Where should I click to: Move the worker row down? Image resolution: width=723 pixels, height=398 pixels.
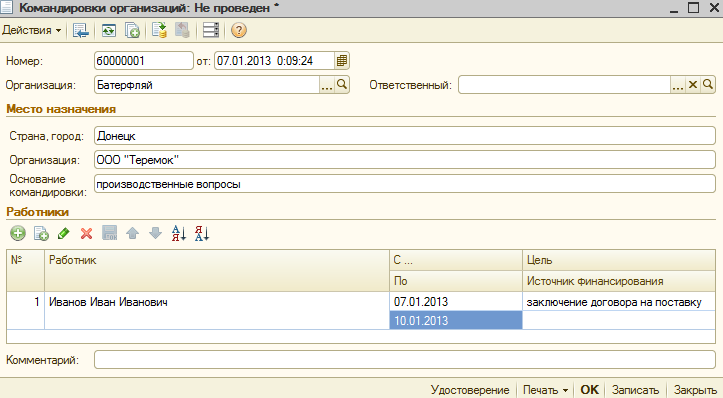(x=155, y=233)
